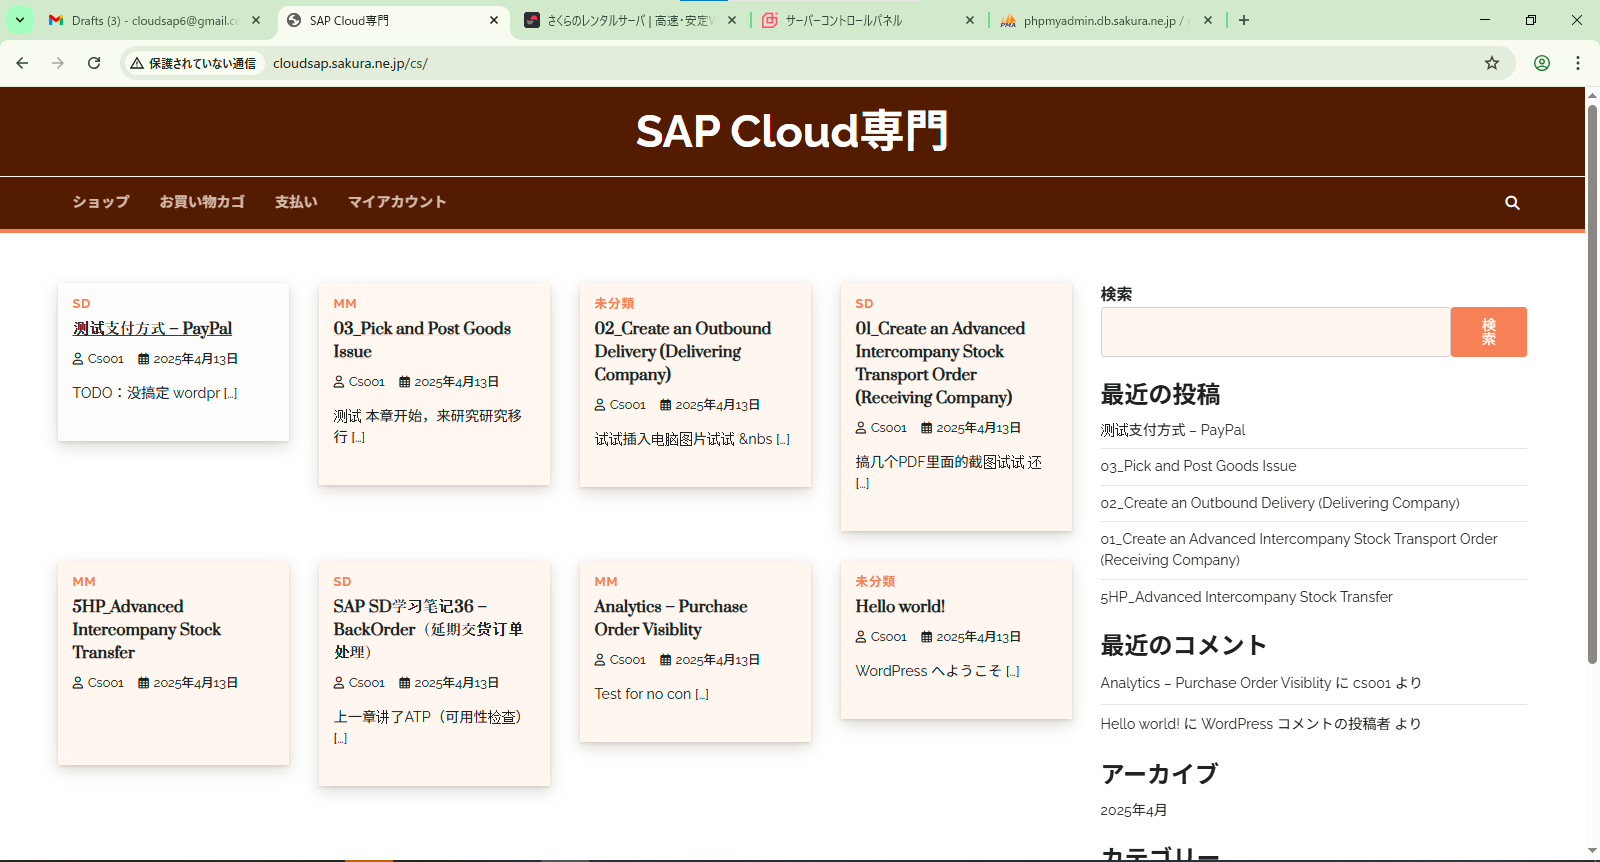Go forward in browser history
1600x862 pixels.
click(58, 63)
